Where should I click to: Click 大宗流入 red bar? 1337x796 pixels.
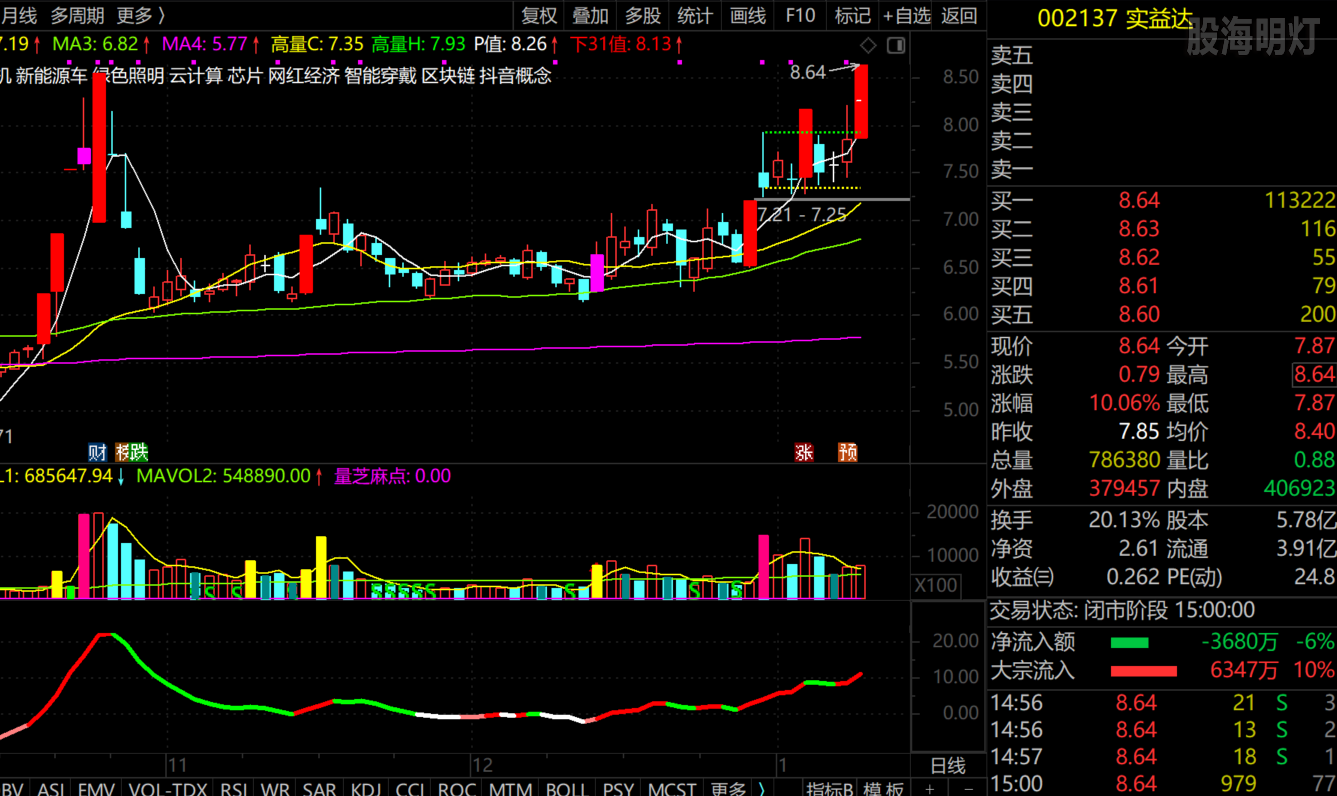1143,671
